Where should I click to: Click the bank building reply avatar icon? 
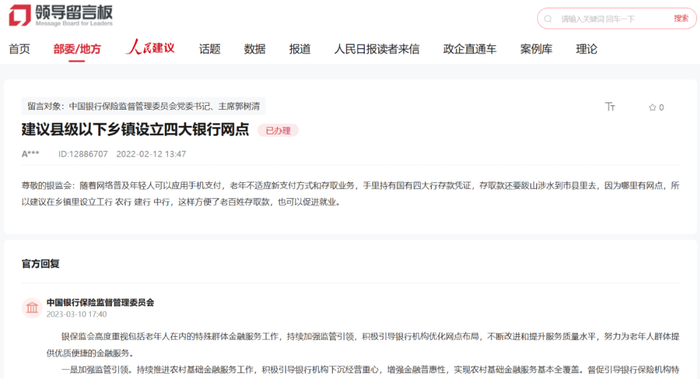[x=32, y=308]
